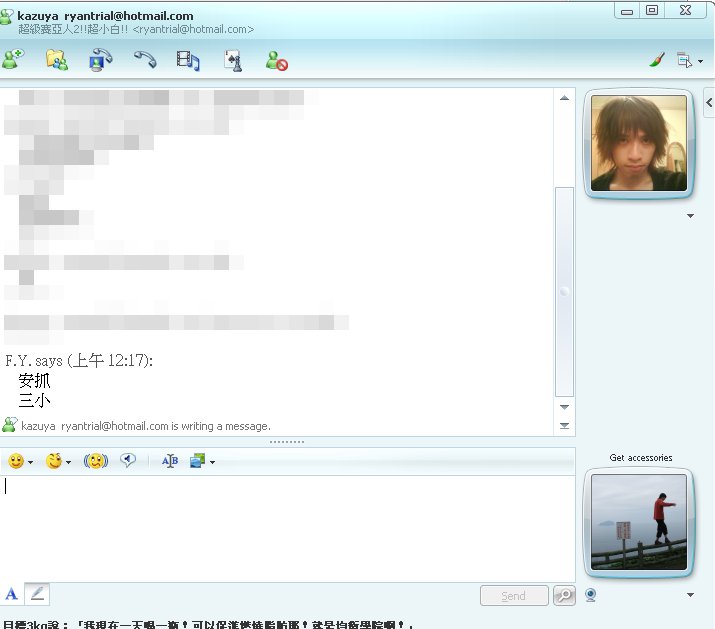Toggle the webcam under your display picture
Viewport: 715px width, 629px height.
pyautogui.click(x=591, y=594)
